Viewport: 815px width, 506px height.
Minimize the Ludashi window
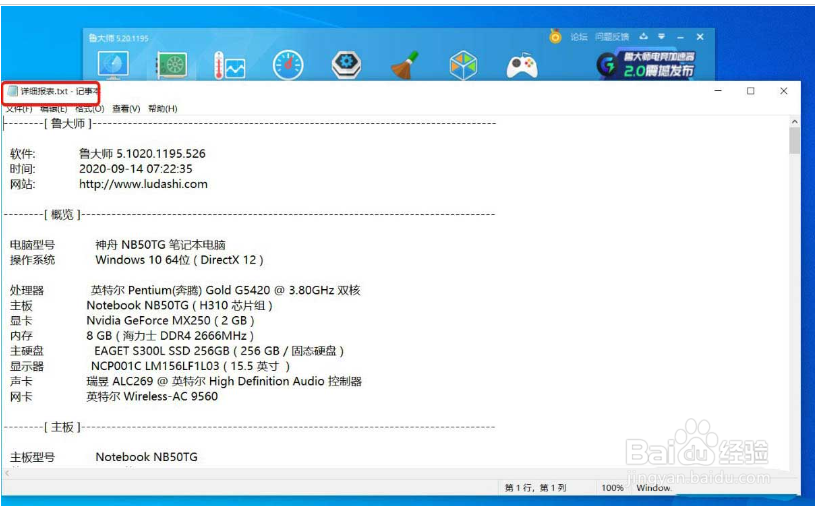[x=680, y=37]
